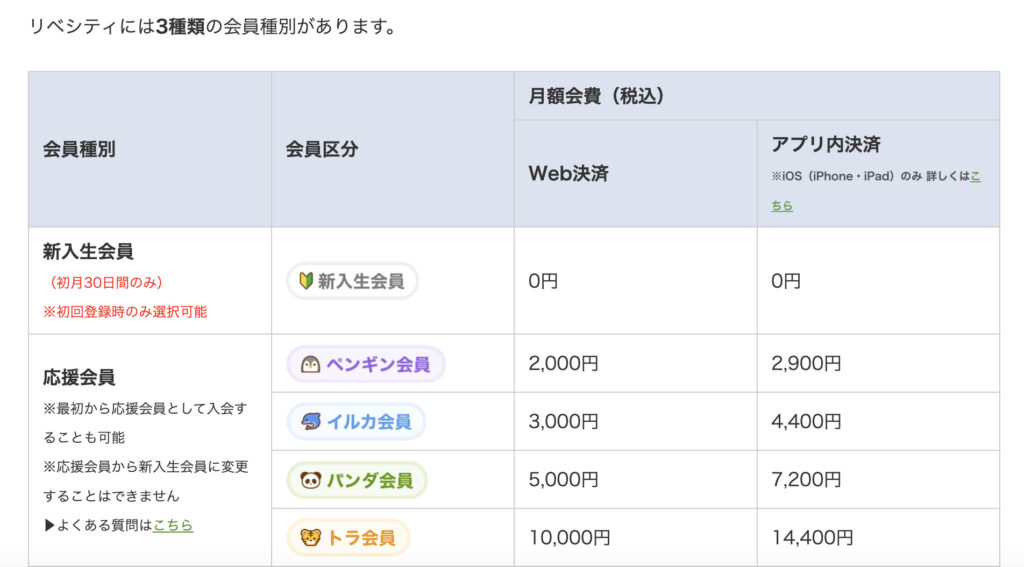Click the dolphin icon on イルカ会員 badge

click(x=310, y=422)
